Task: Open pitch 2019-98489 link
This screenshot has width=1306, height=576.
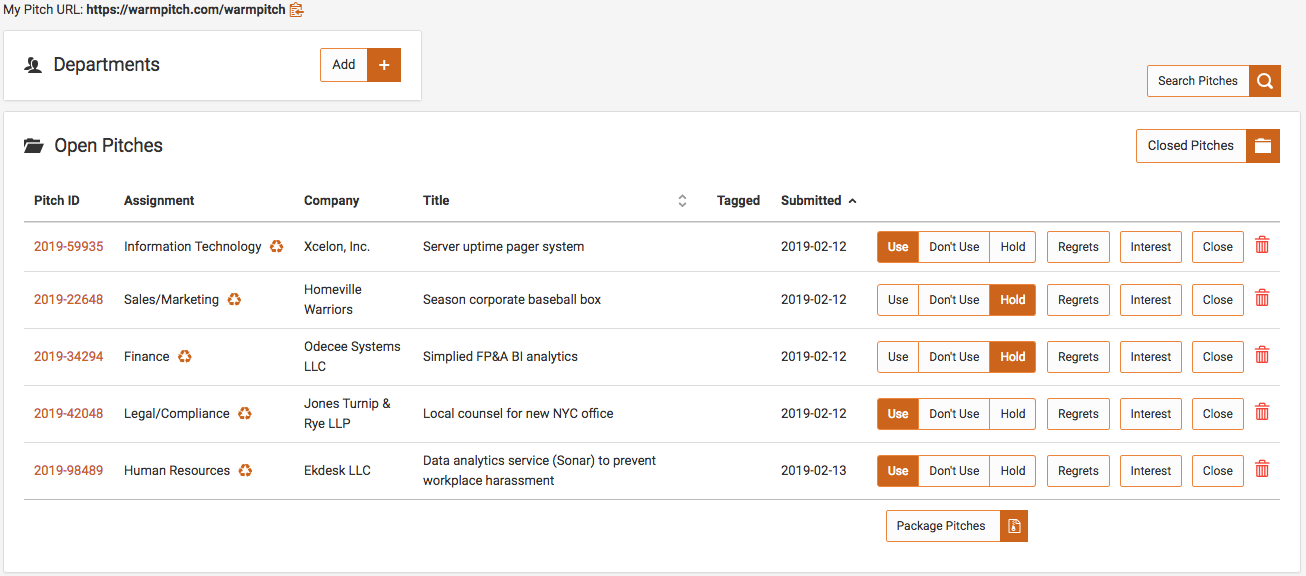Action: 68,471
